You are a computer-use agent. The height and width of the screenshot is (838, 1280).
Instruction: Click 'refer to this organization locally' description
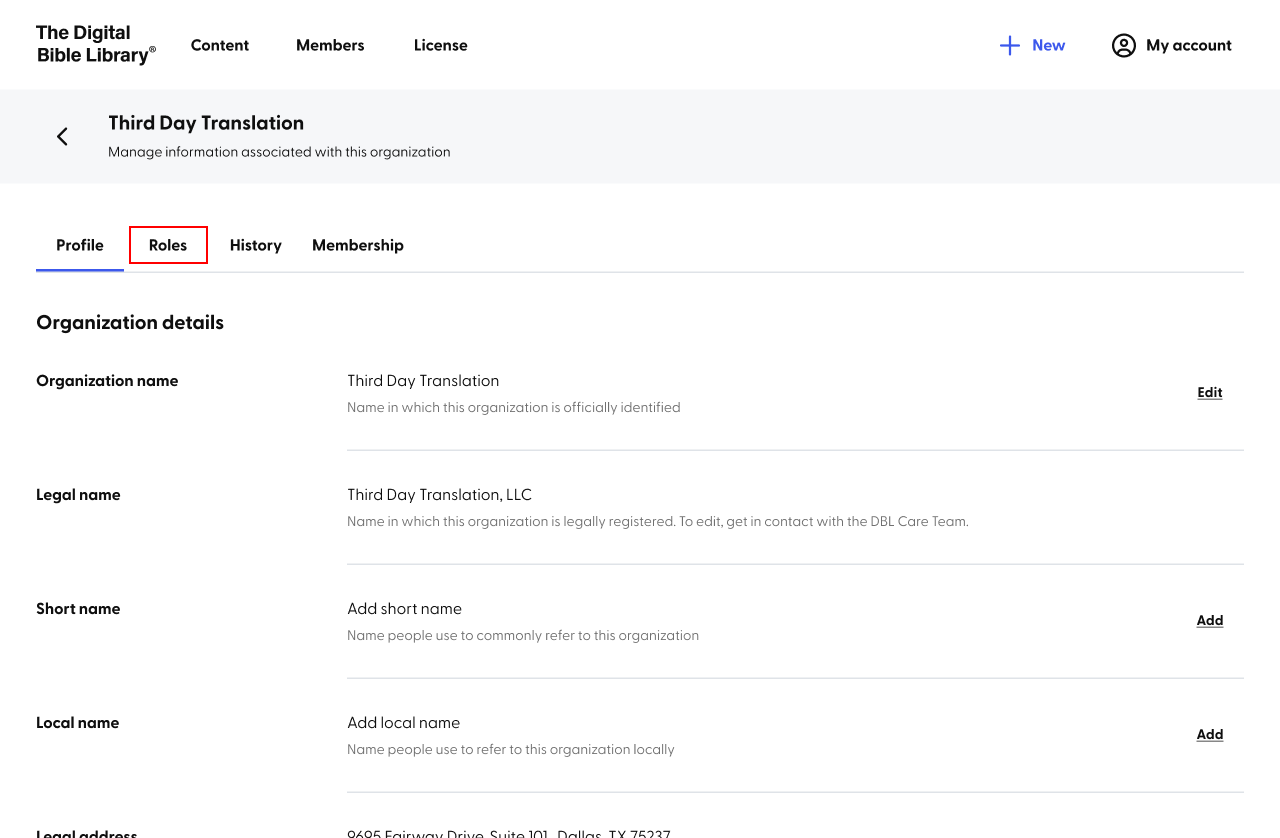tap(511, 750)
